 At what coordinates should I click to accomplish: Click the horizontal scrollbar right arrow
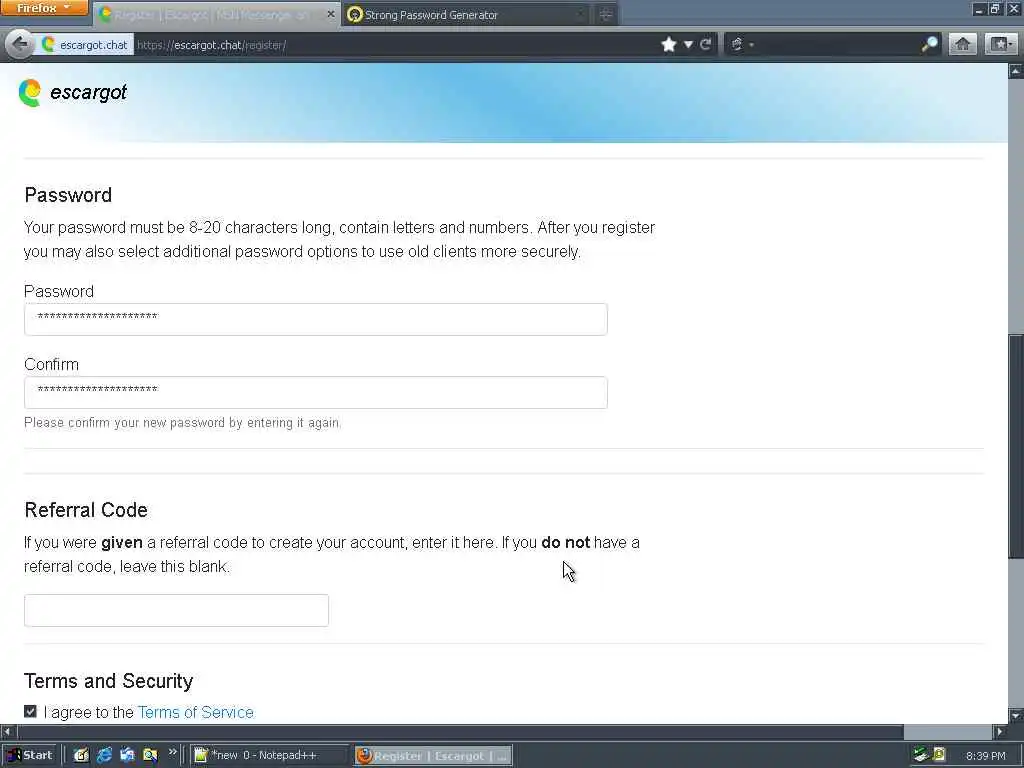pyautogui.click(x=999, y=731)
